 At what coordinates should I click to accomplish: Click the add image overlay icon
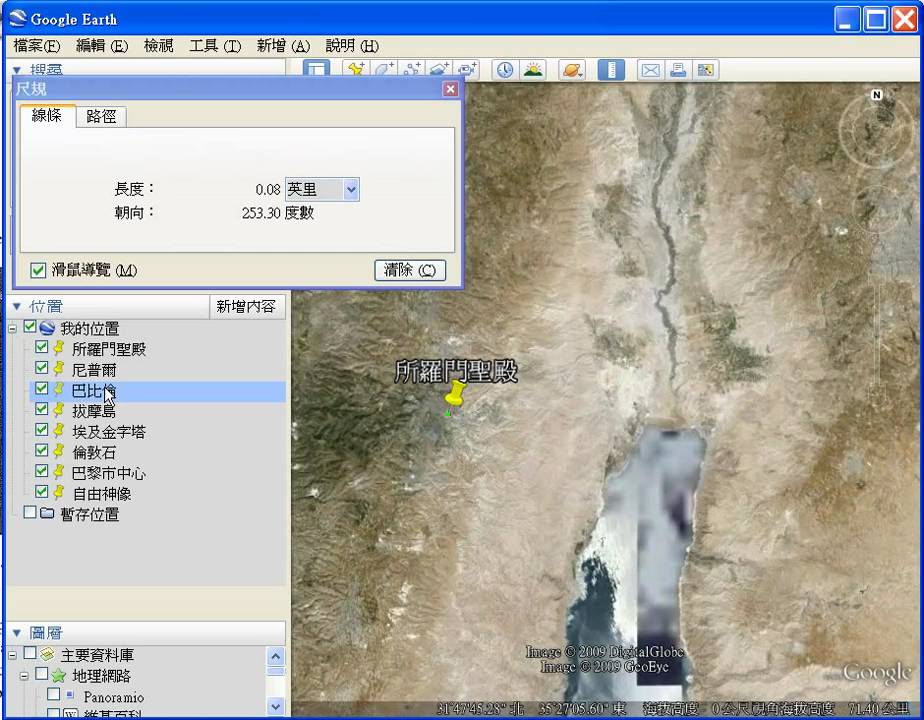click(x=439, y=70)
